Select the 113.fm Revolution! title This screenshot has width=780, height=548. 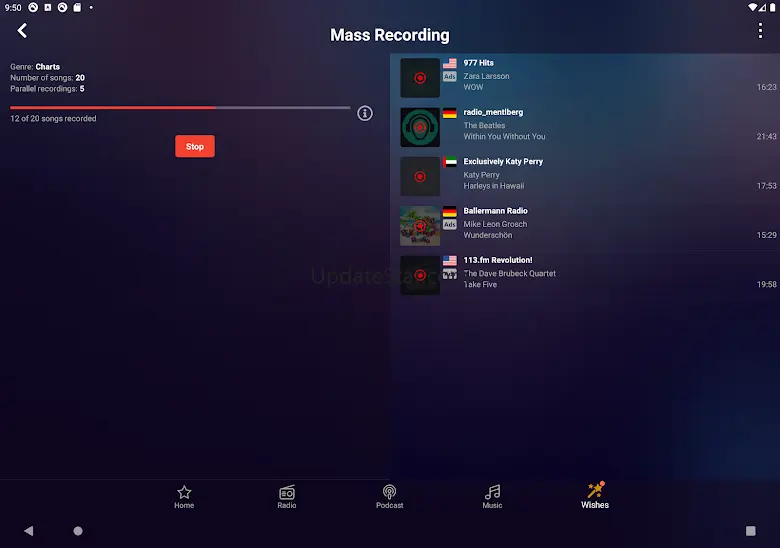(497, 260)
